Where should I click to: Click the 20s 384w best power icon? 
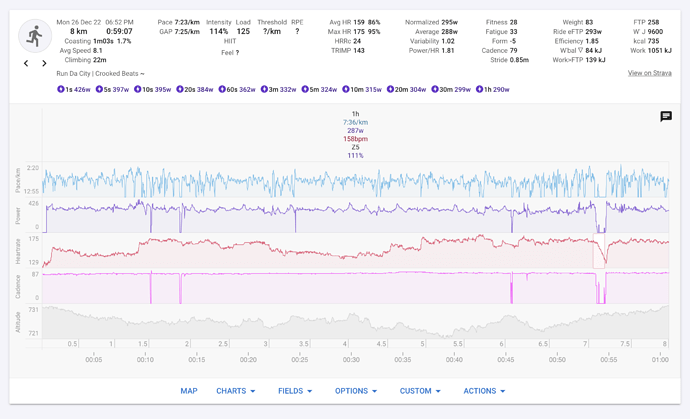tap(180, 89)
